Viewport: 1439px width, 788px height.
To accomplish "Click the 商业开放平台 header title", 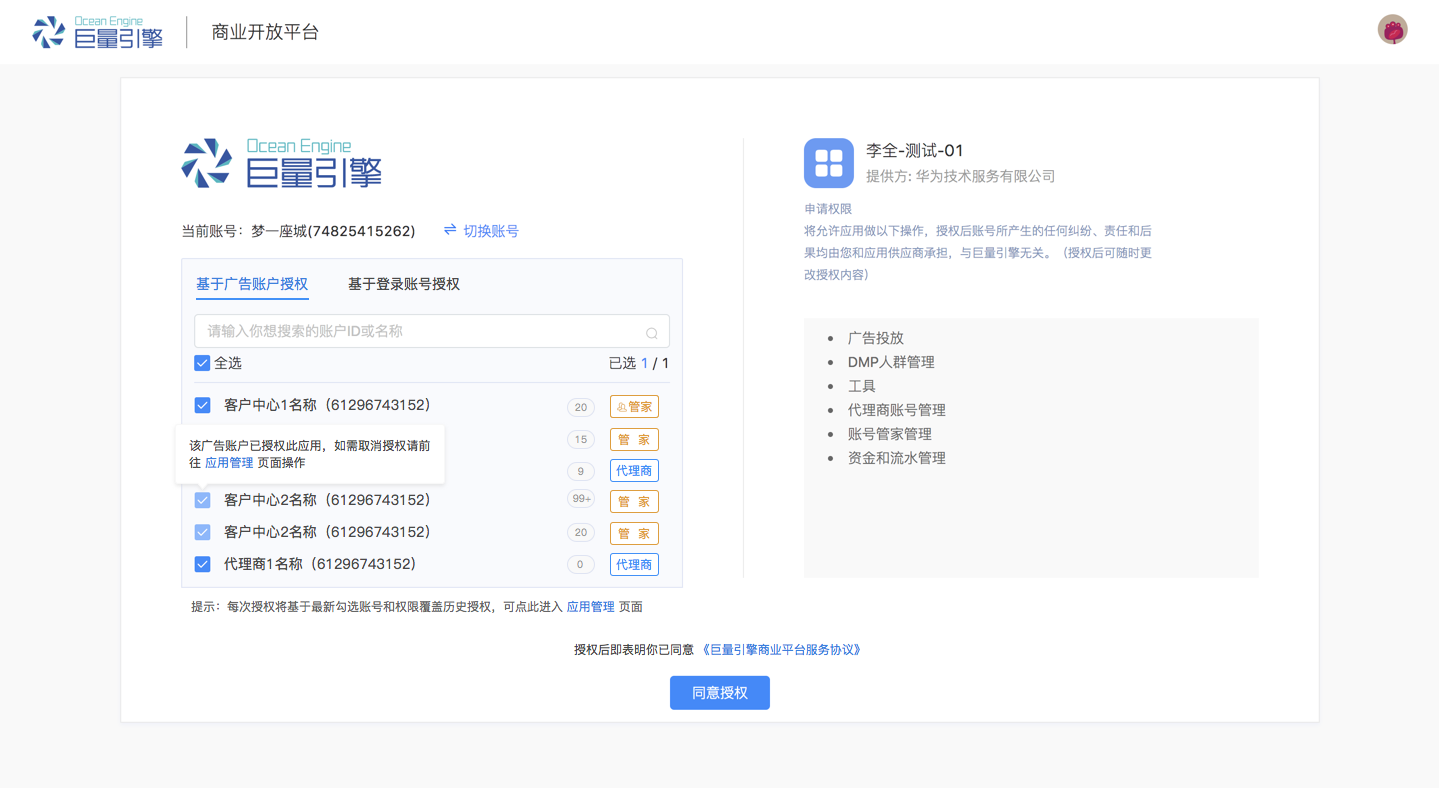I will pyautogui.click(x=265, y=32).
